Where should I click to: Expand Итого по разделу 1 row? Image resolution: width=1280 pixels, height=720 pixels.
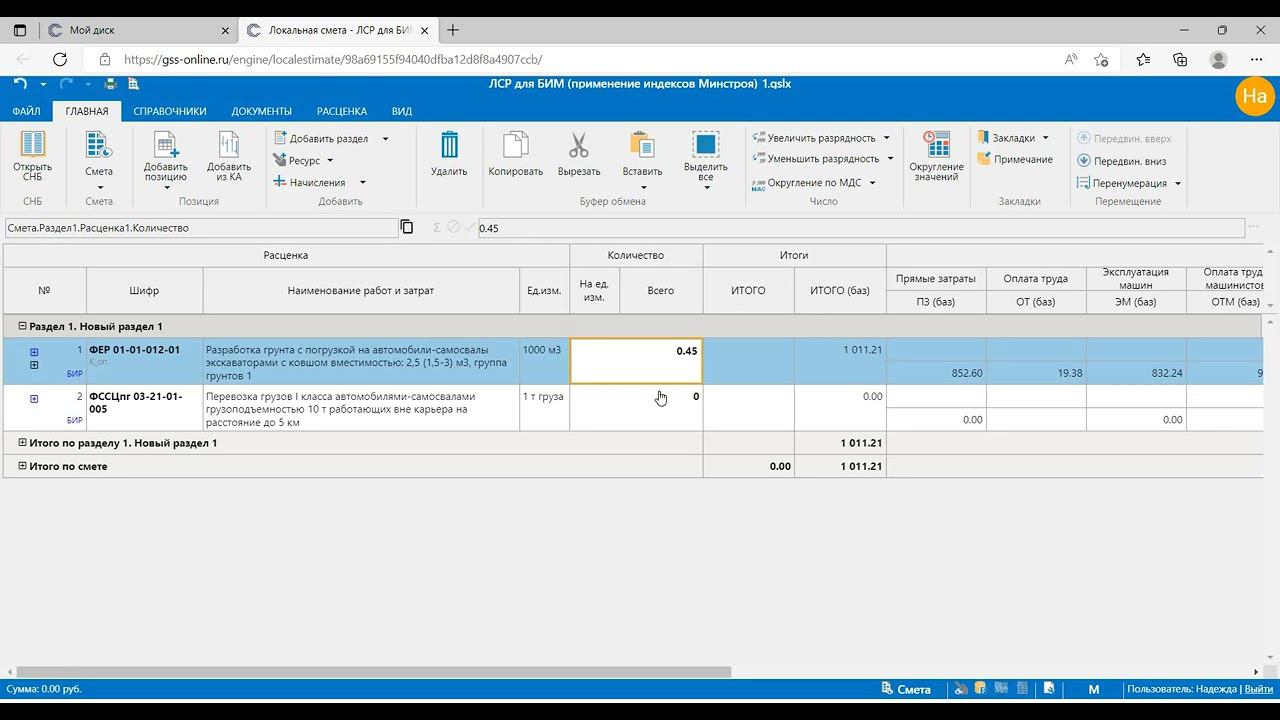[x=22, y=442]
